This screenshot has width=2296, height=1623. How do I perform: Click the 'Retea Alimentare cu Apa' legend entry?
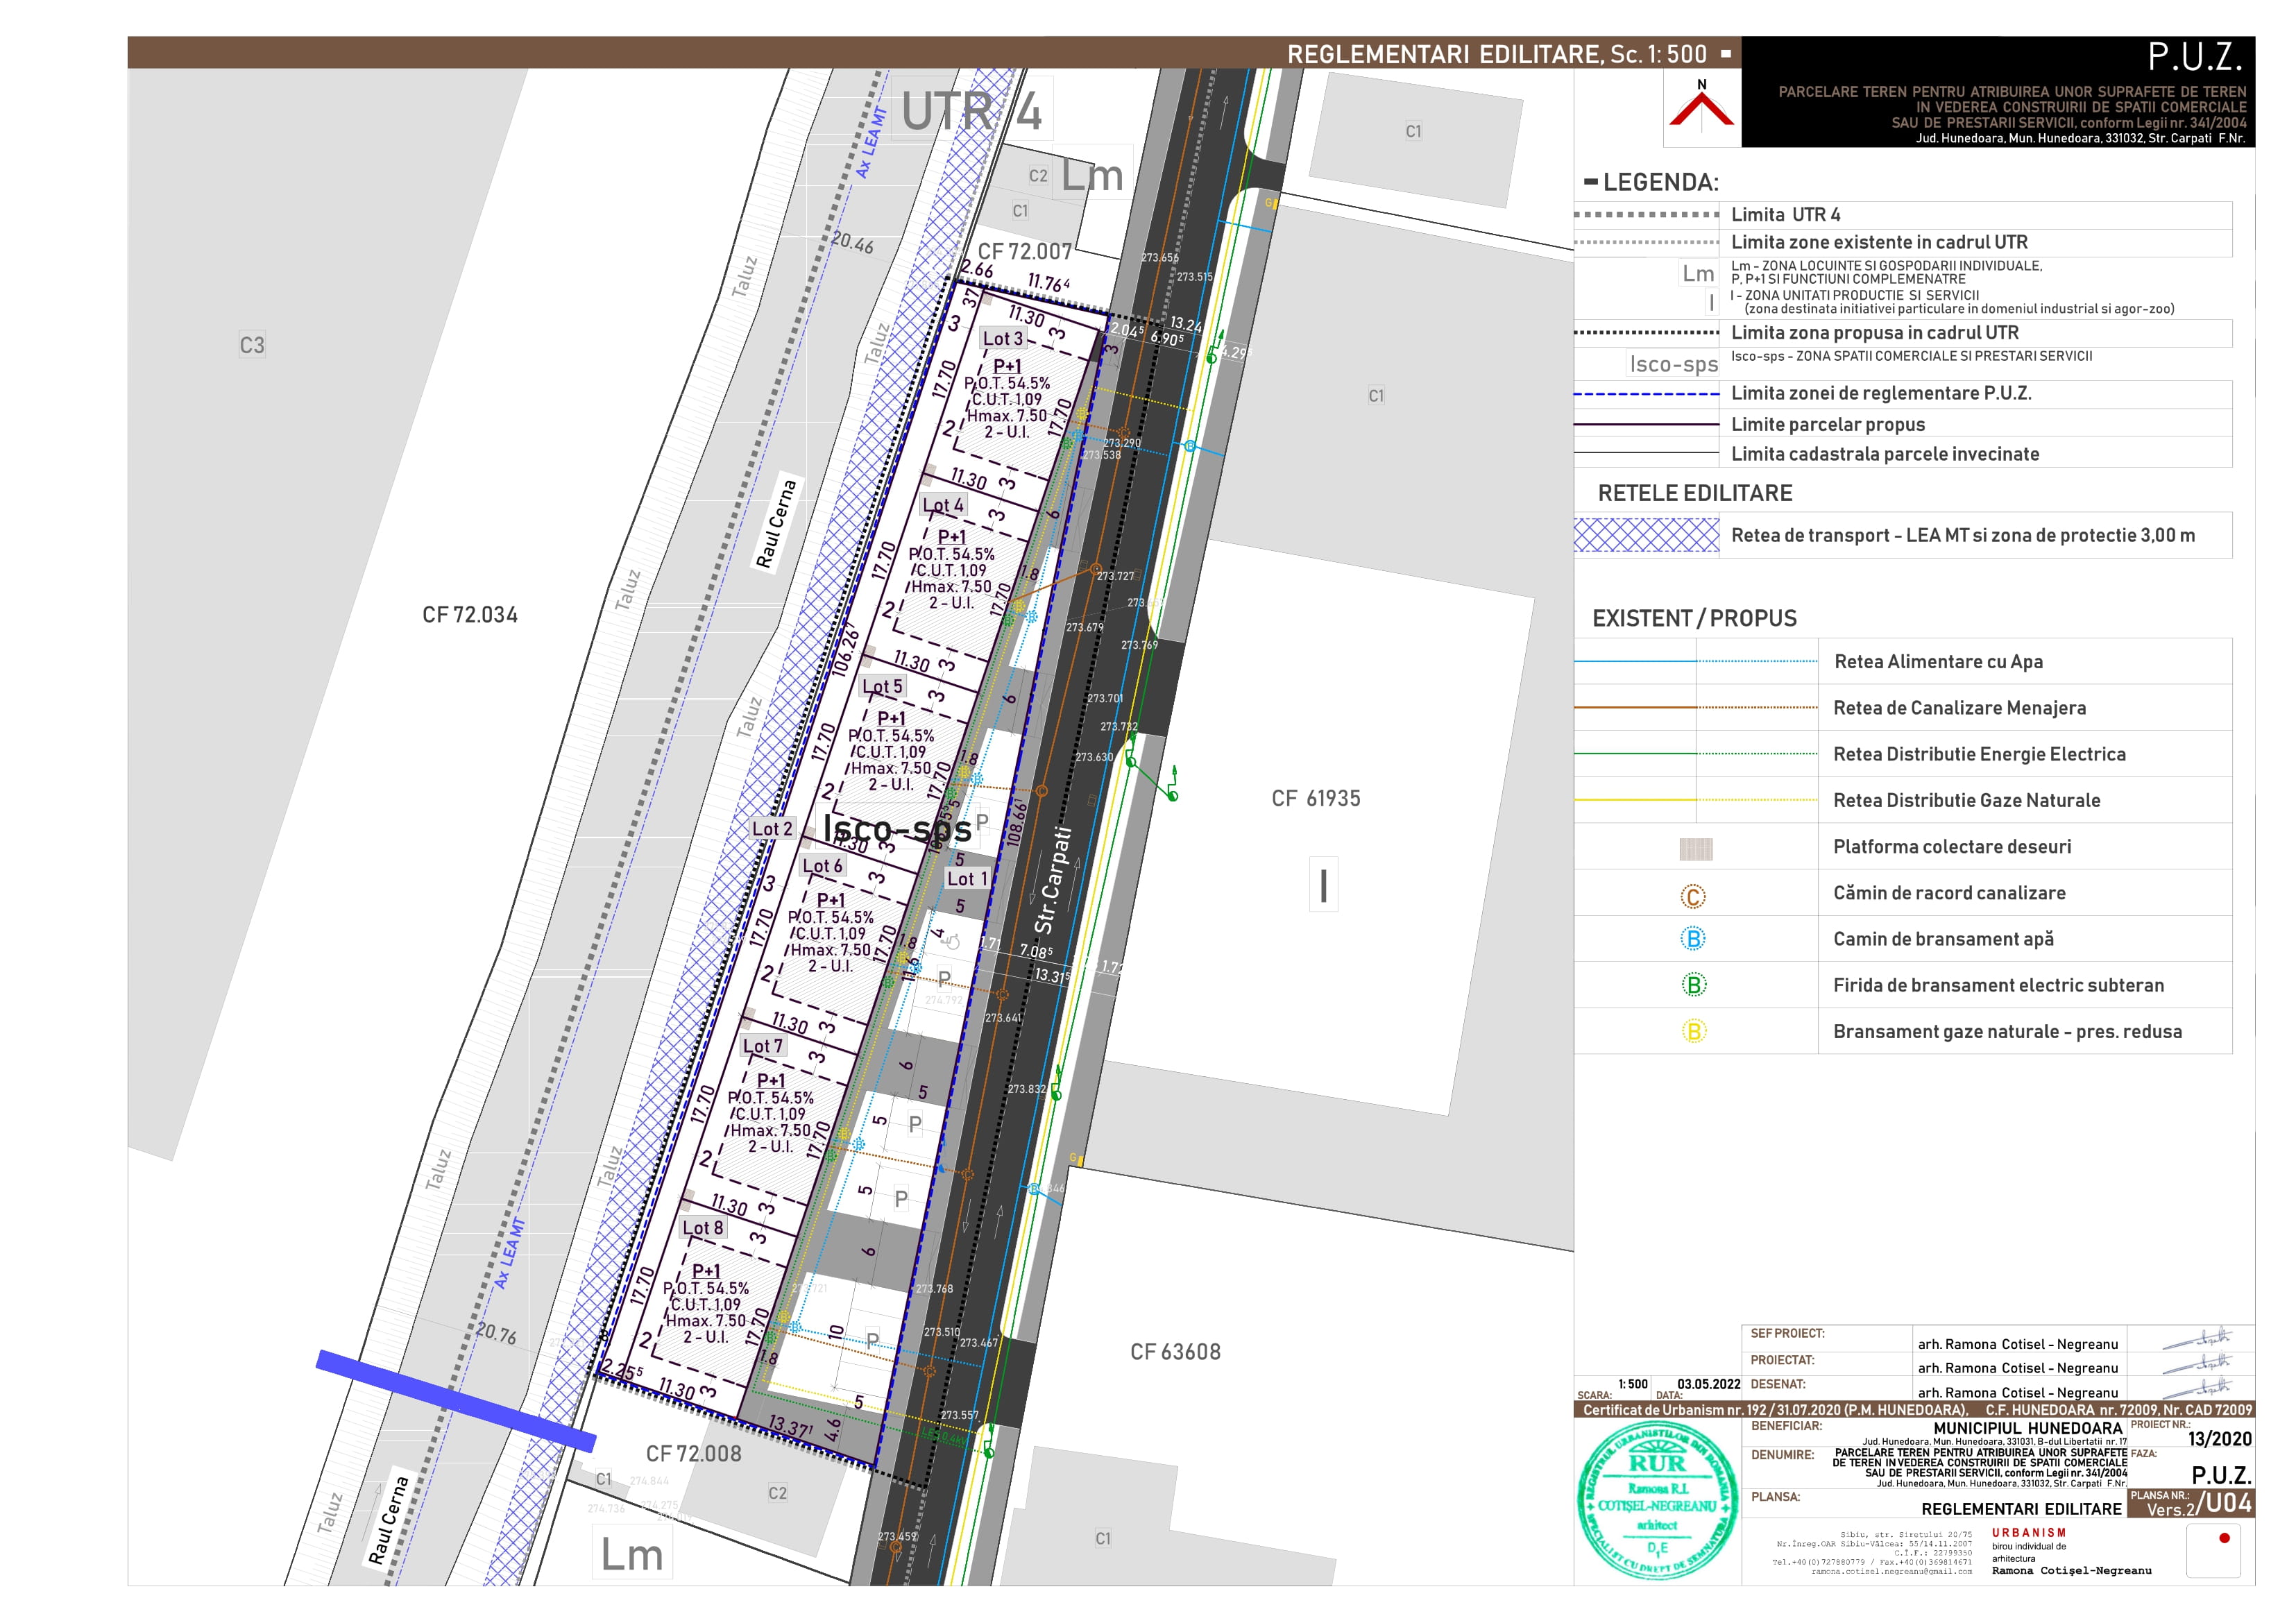(1937, 661)
